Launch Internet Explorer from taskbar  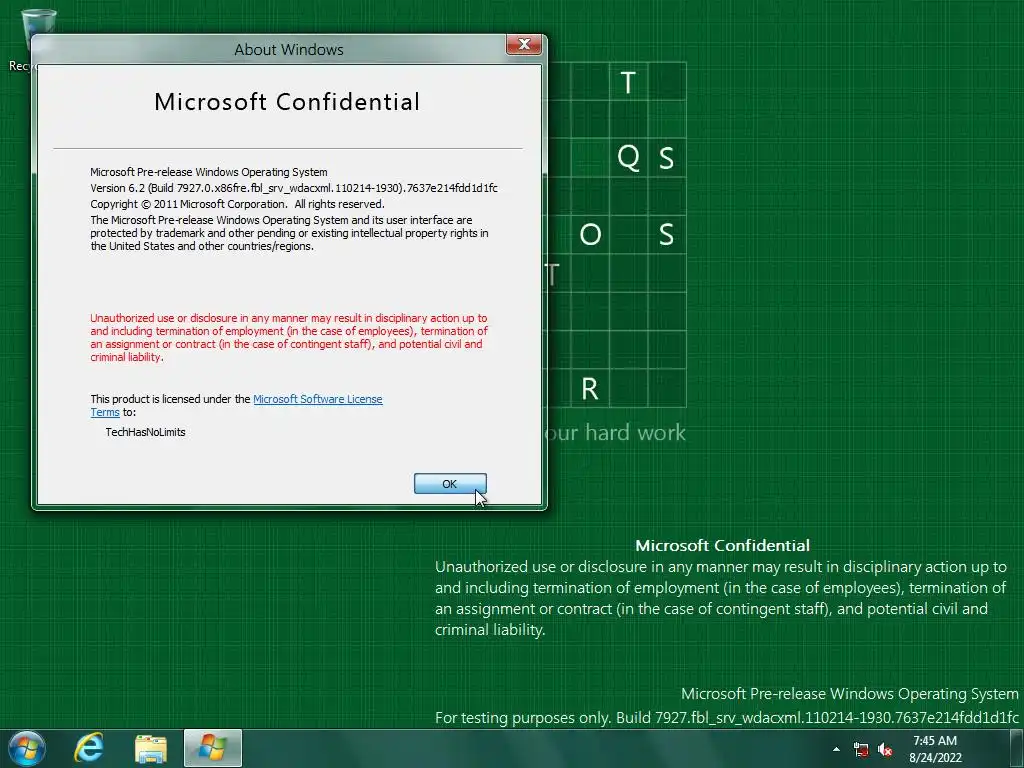click(x=89, y=748)
